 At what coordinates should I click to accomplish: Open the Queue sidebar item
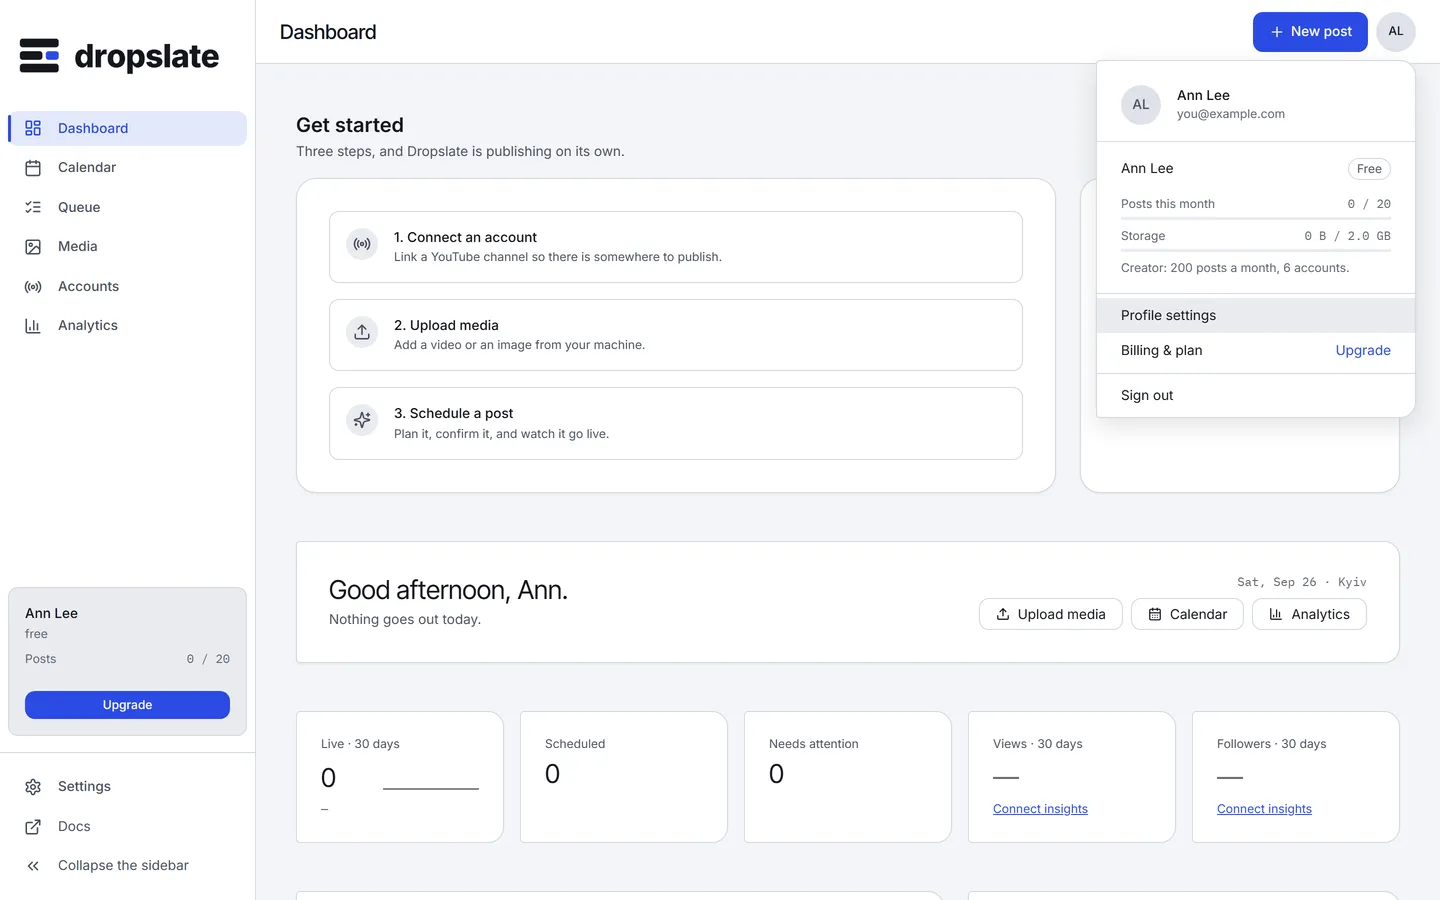[127, 207]
